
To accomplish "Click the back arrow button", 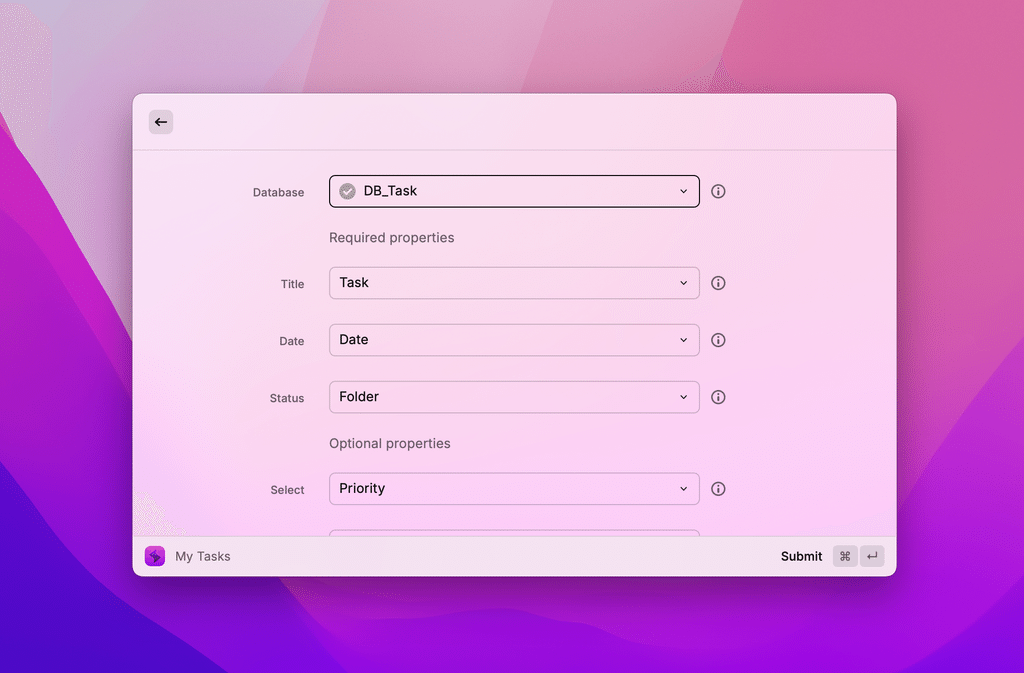I will coord(161,122).
